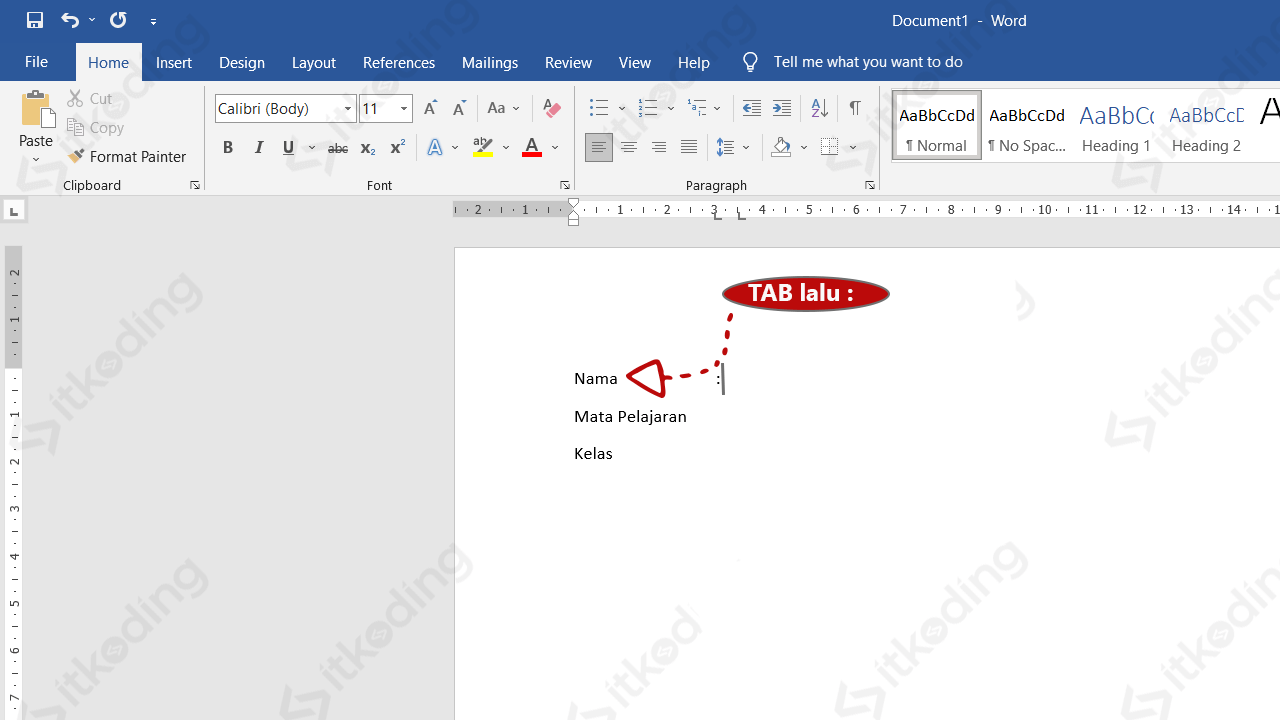Click the Numbering list icon
The width and height of the screenshot is (1280, 720).
pos(649,108)
